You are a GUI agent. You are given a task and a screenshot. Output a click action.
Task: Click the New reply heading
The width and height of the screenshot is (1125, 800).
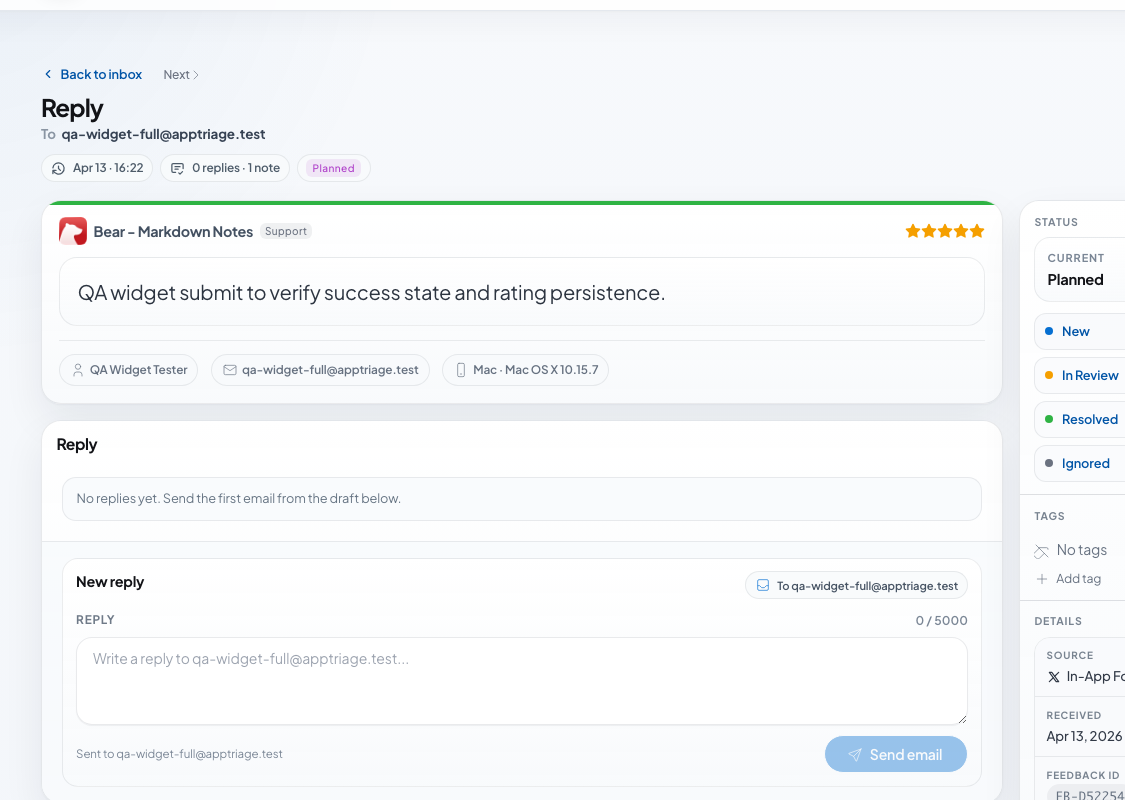110,582
